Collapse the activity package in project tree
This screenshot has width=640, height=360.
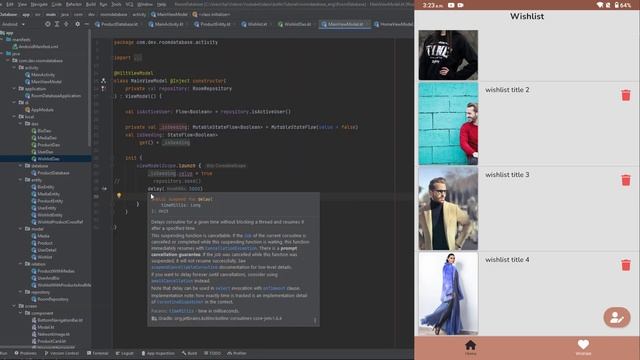15,67
